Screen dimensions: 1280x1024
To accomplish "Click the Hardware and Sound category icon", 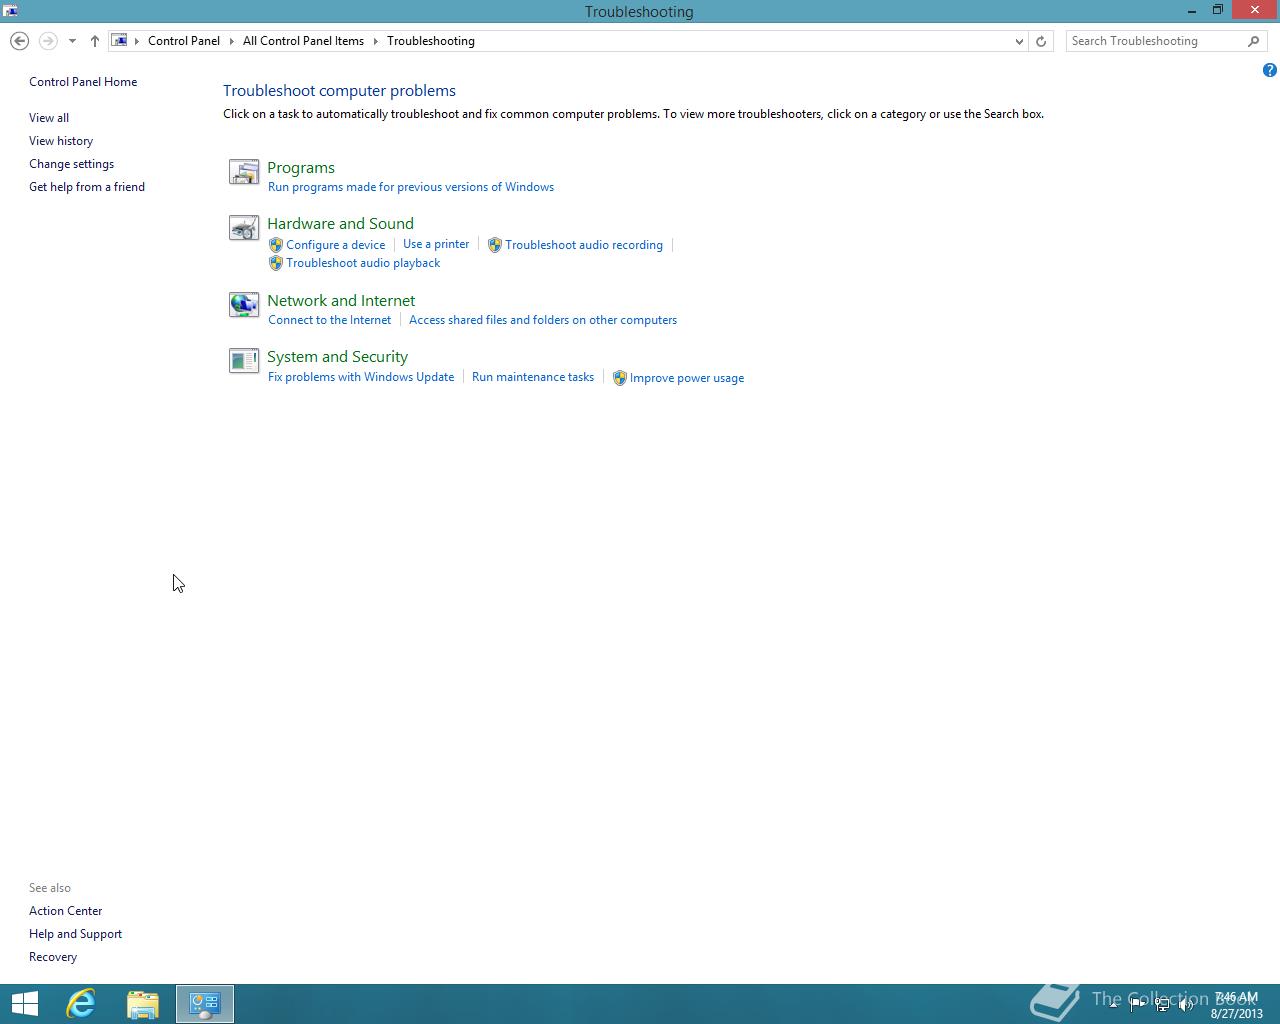I will tap(244, 228).
